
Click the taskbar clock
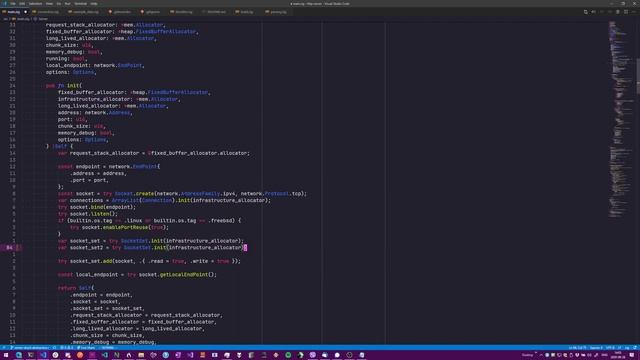[618, 355]
